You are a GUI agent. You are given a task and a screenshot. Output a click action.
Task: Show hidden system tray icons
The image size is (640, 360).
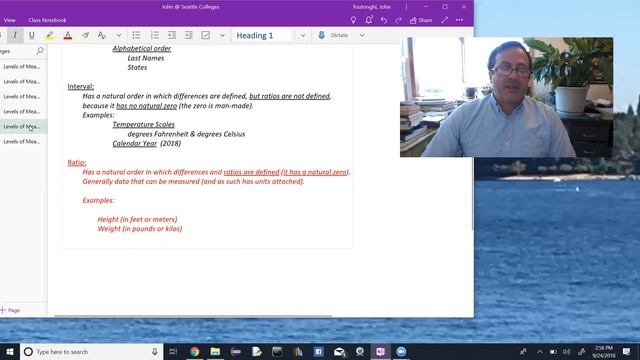540,351
